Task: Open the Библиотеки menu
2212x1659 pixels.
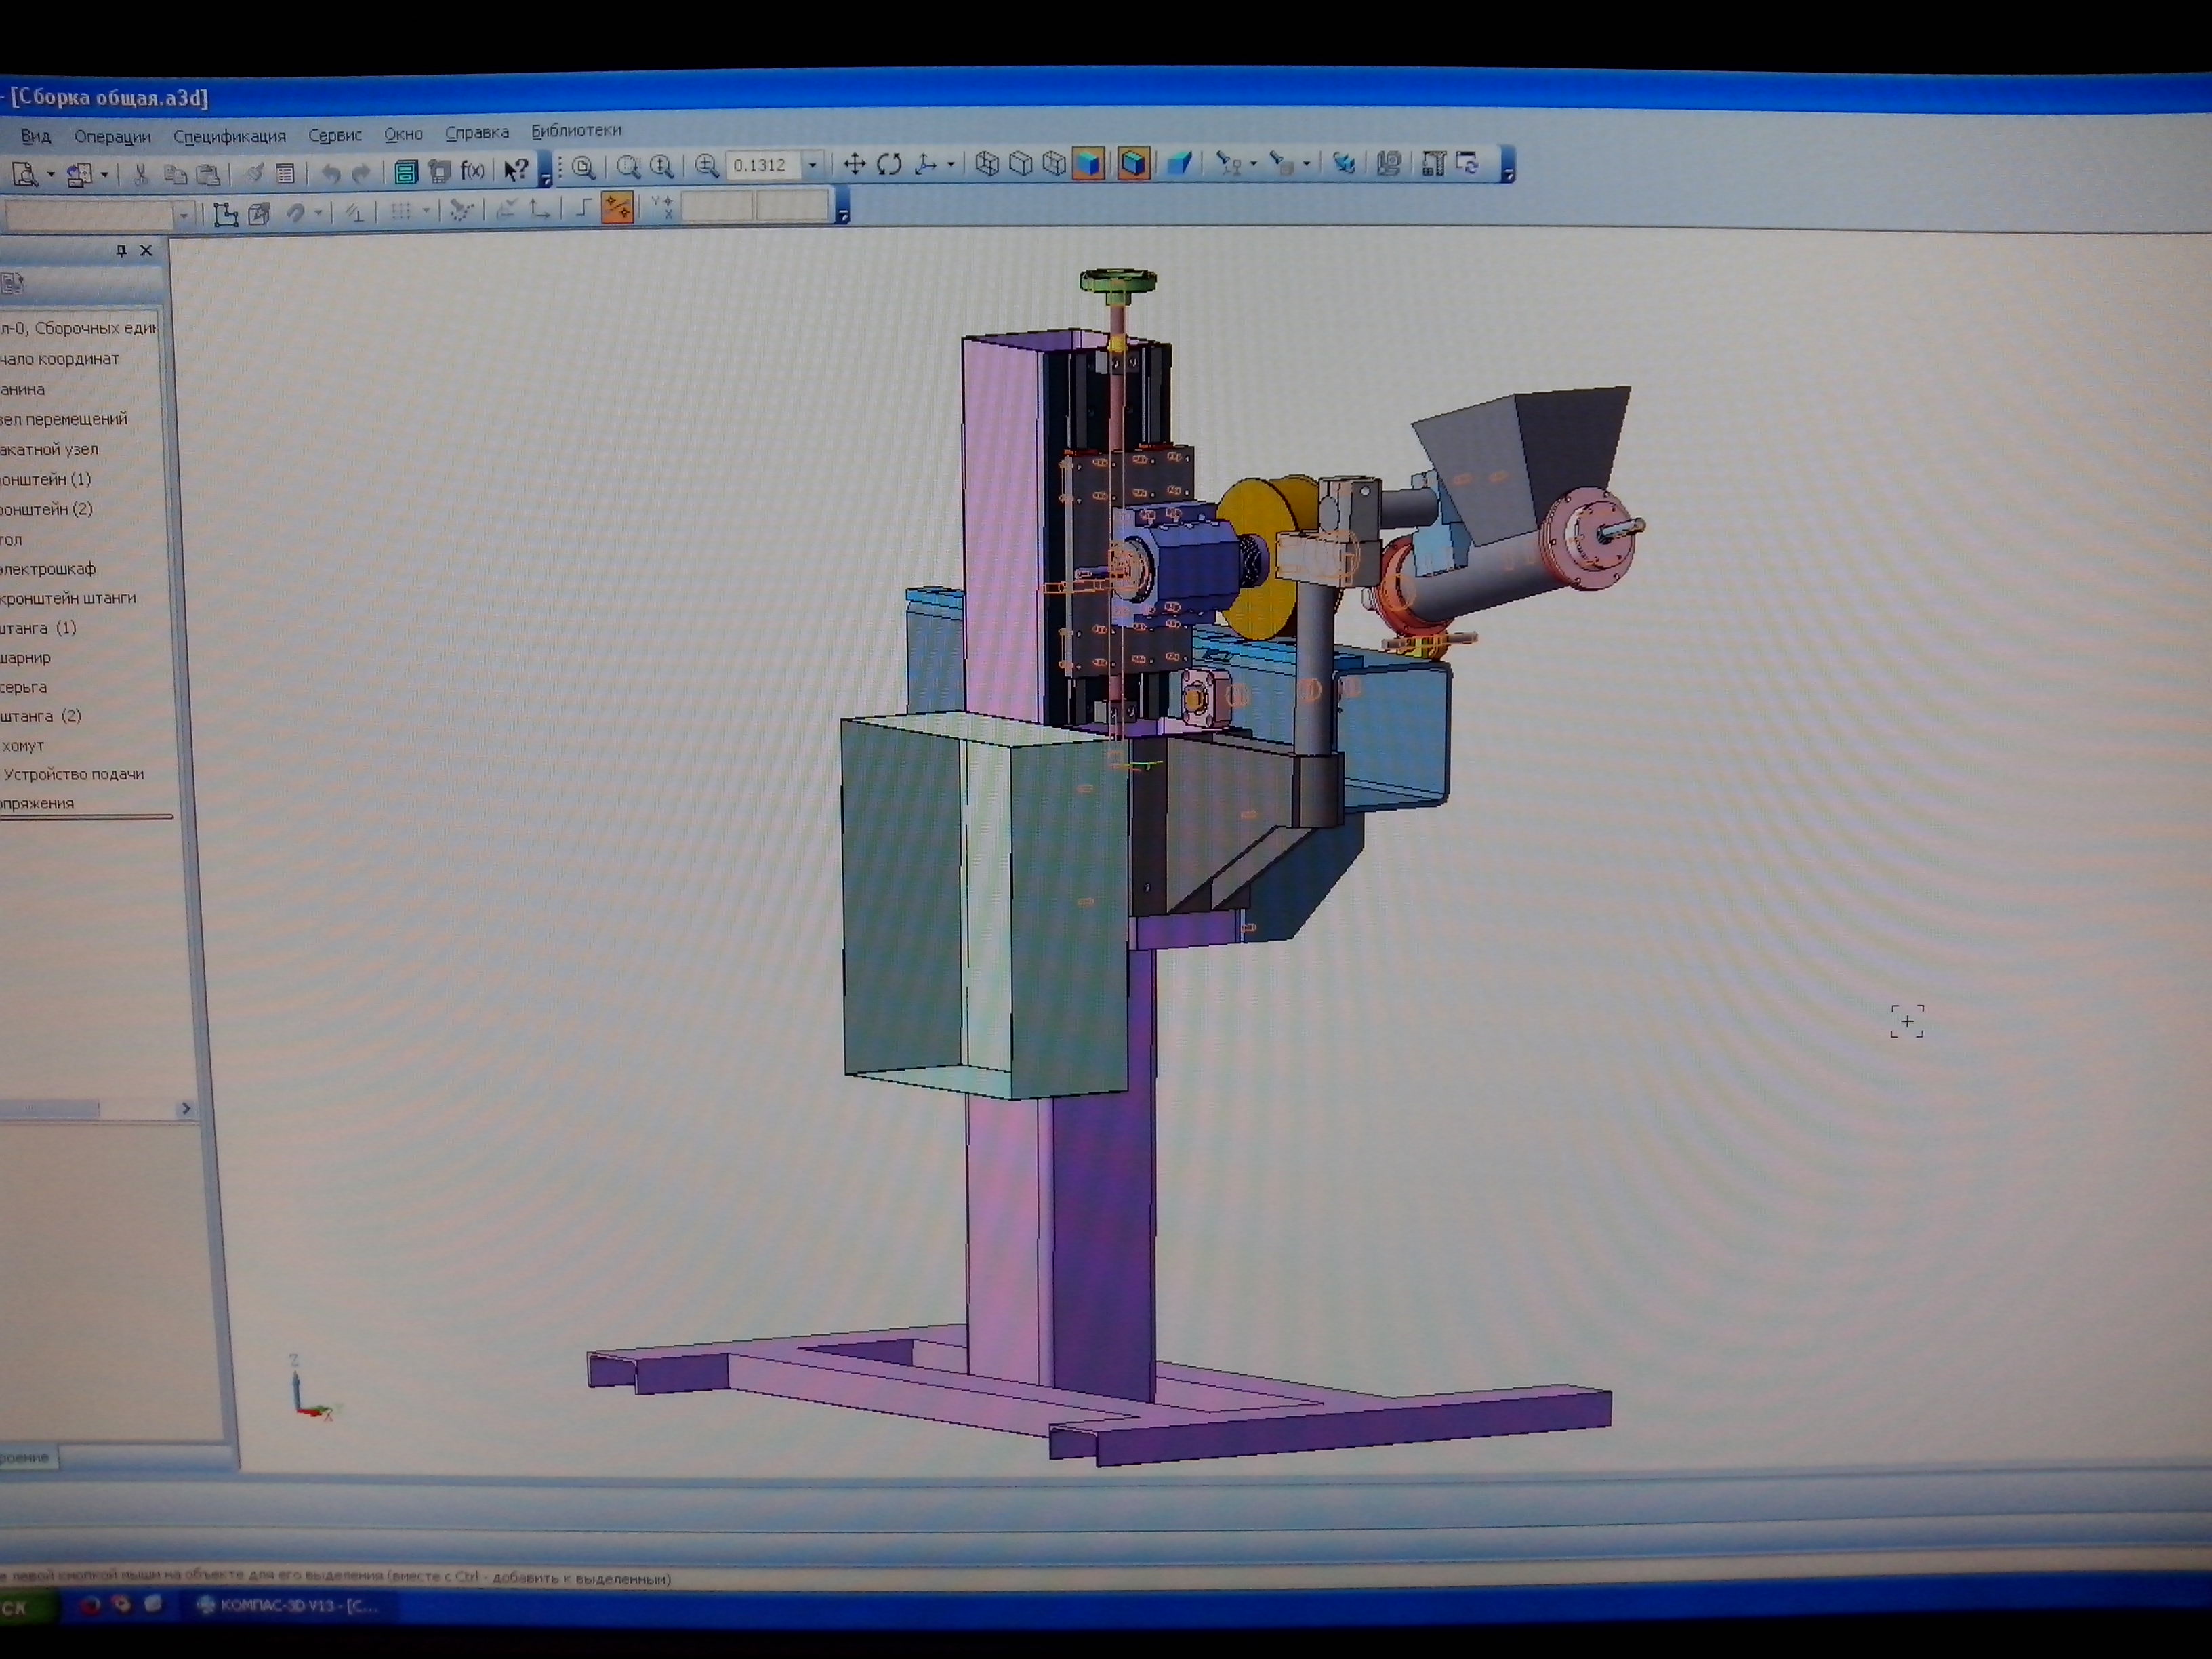Action: (576, 131)
